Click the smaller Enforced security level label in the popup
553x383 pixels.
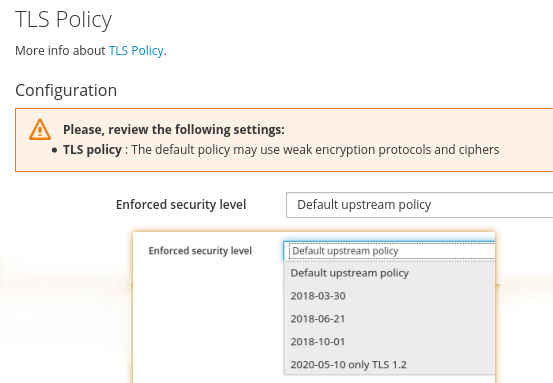[x=200, y=251]
